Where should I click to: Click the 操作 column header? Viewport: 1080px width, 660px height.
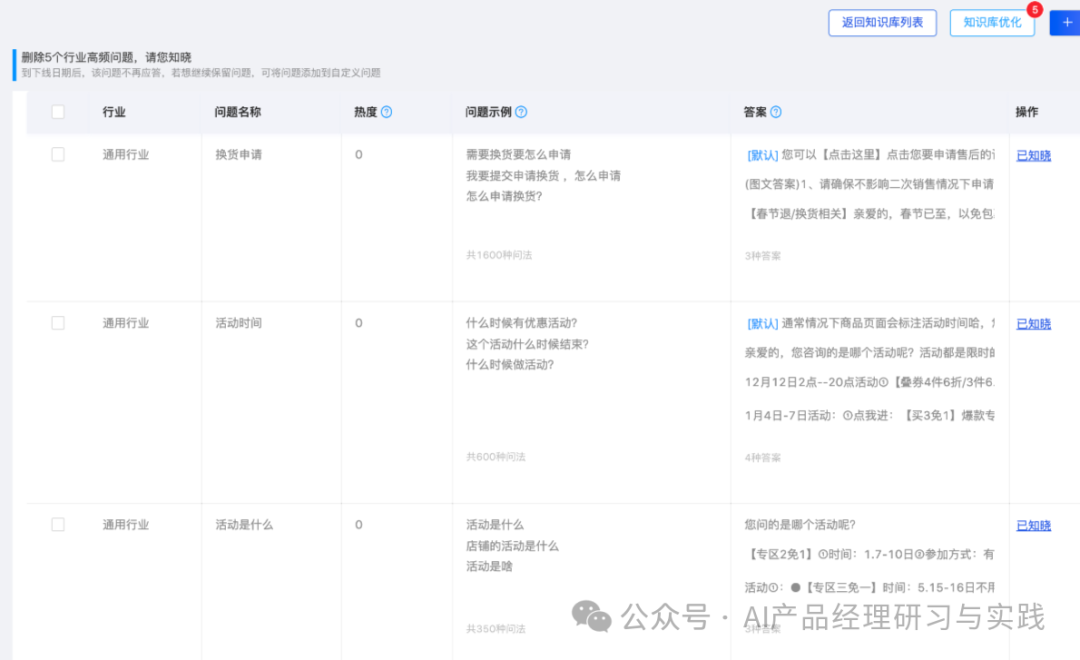[x=1027, y=112]
